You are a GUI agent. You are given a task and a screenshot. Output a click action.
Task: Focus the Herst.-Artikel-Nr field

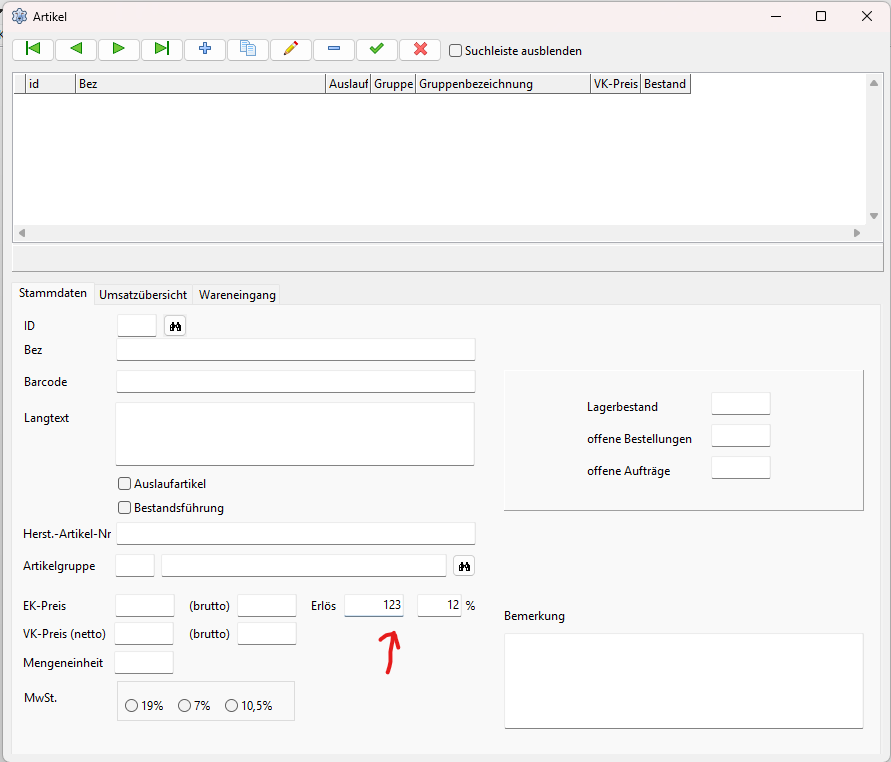point(296,534)
